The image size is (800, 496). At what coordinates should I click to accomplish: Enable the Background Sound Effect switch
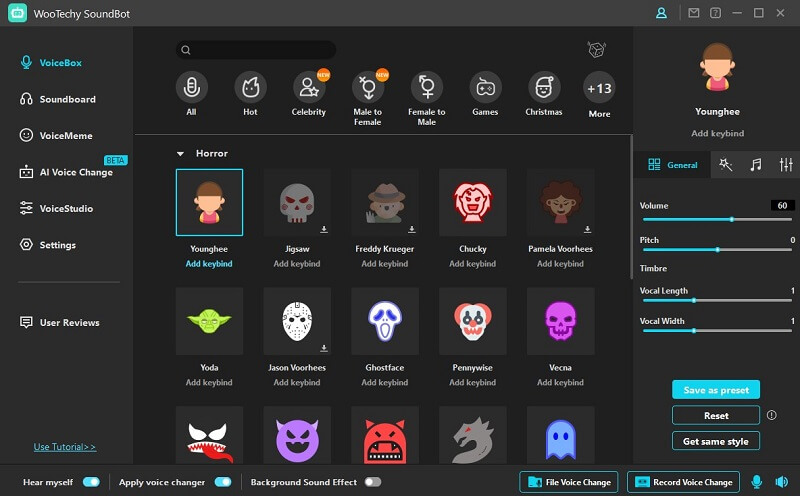click(x=373, y=482)
